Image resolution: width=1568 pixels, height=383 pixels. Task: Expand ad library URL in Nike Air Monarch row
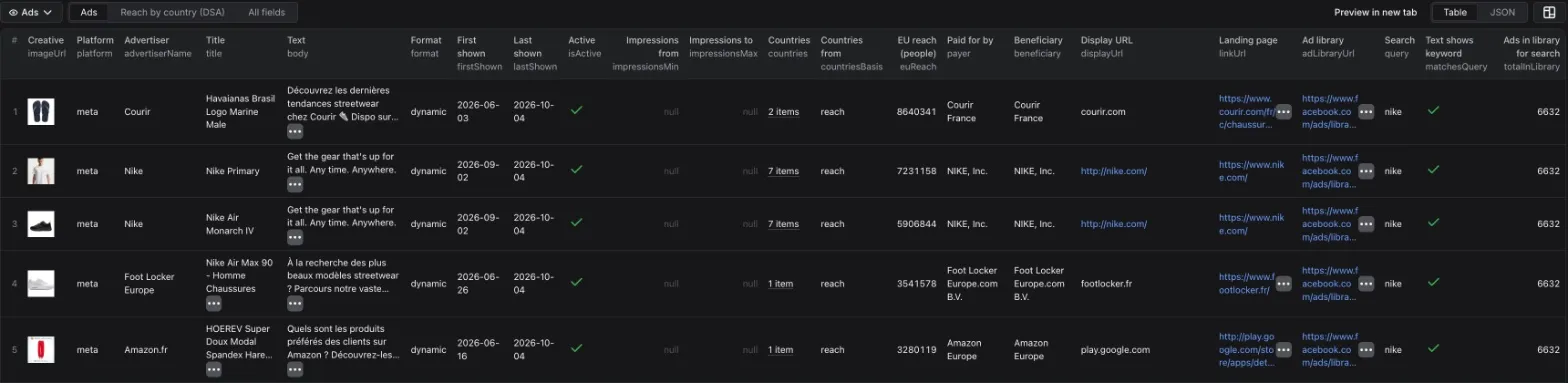click(x=1366, y=224)
